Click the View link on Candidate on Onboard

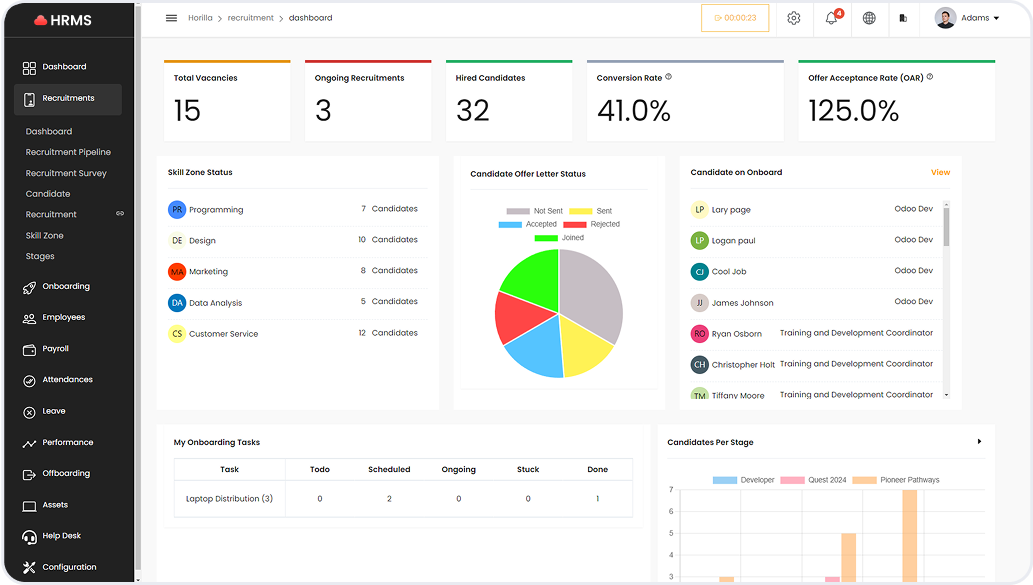(940, 172)
